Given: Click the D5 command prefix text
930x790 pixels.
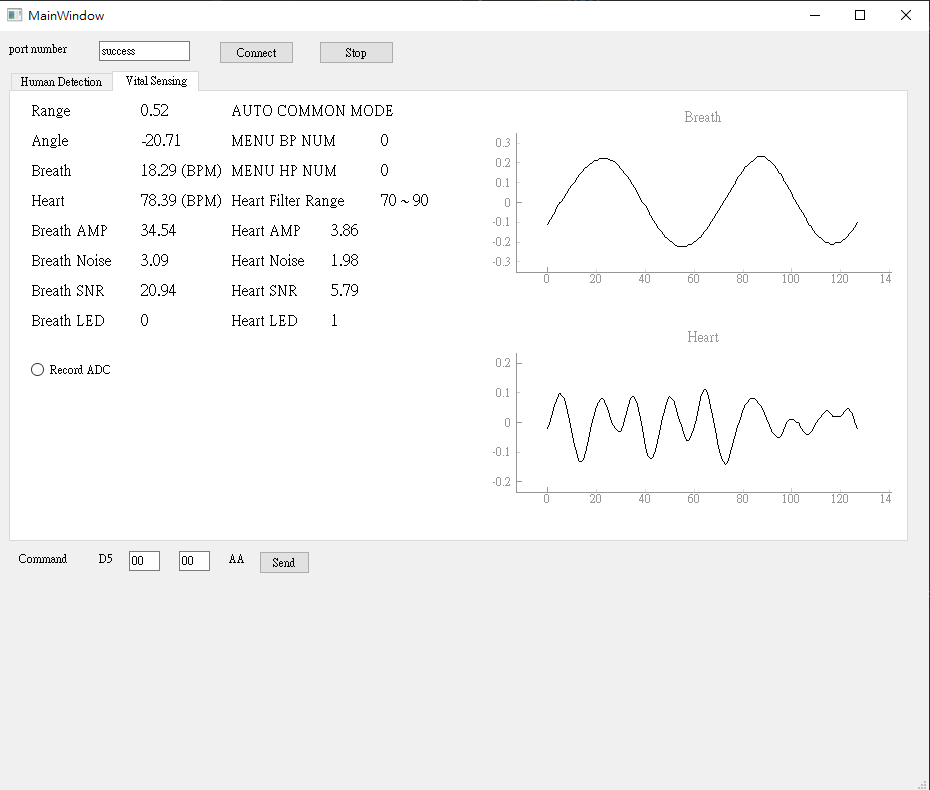Looking at the screenshot, I should coord(105,559).
